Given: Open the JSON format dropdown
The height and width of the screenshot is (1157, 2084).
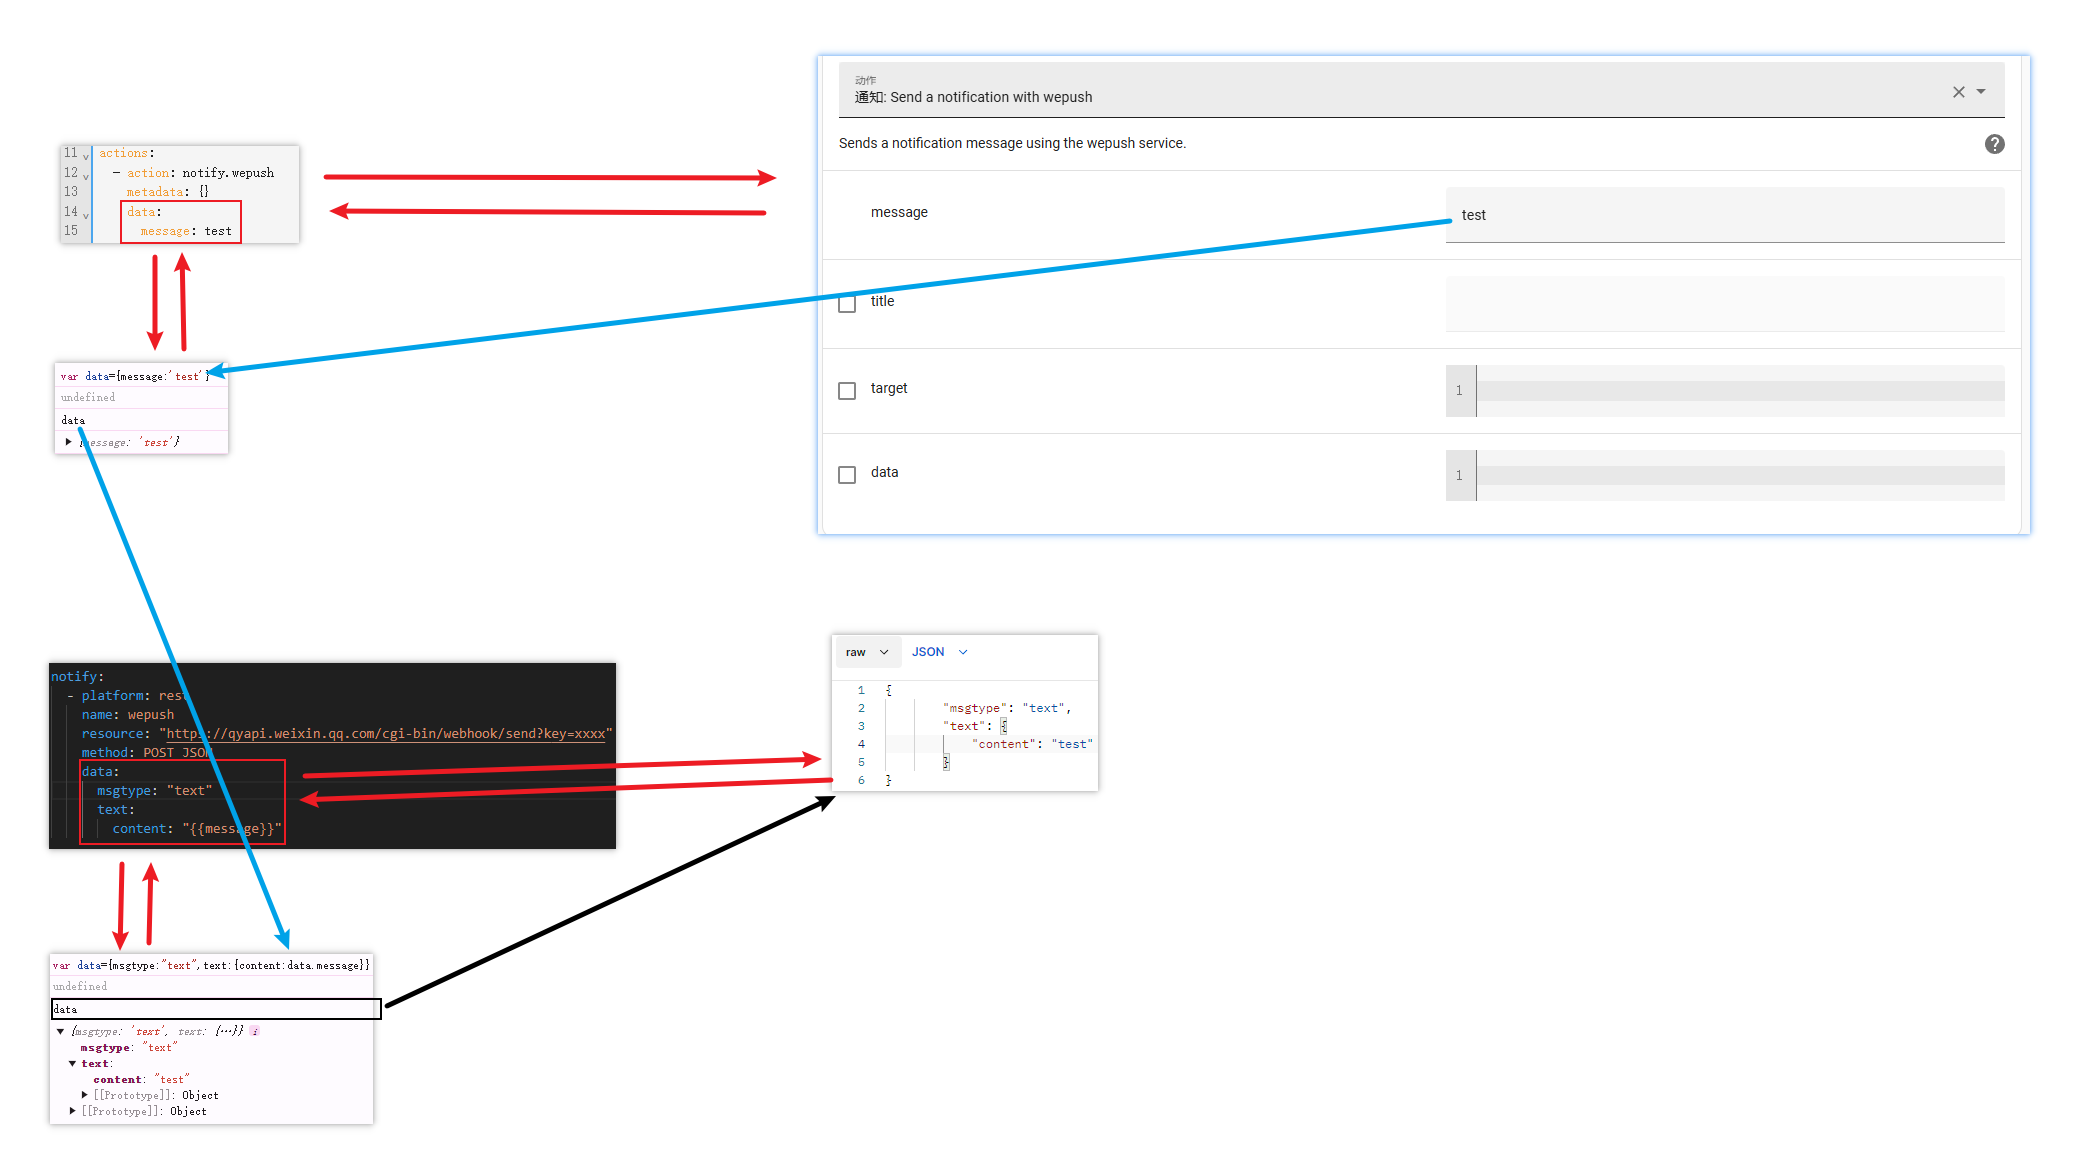Looking at the screenshot, I should (x=939, y=652).
